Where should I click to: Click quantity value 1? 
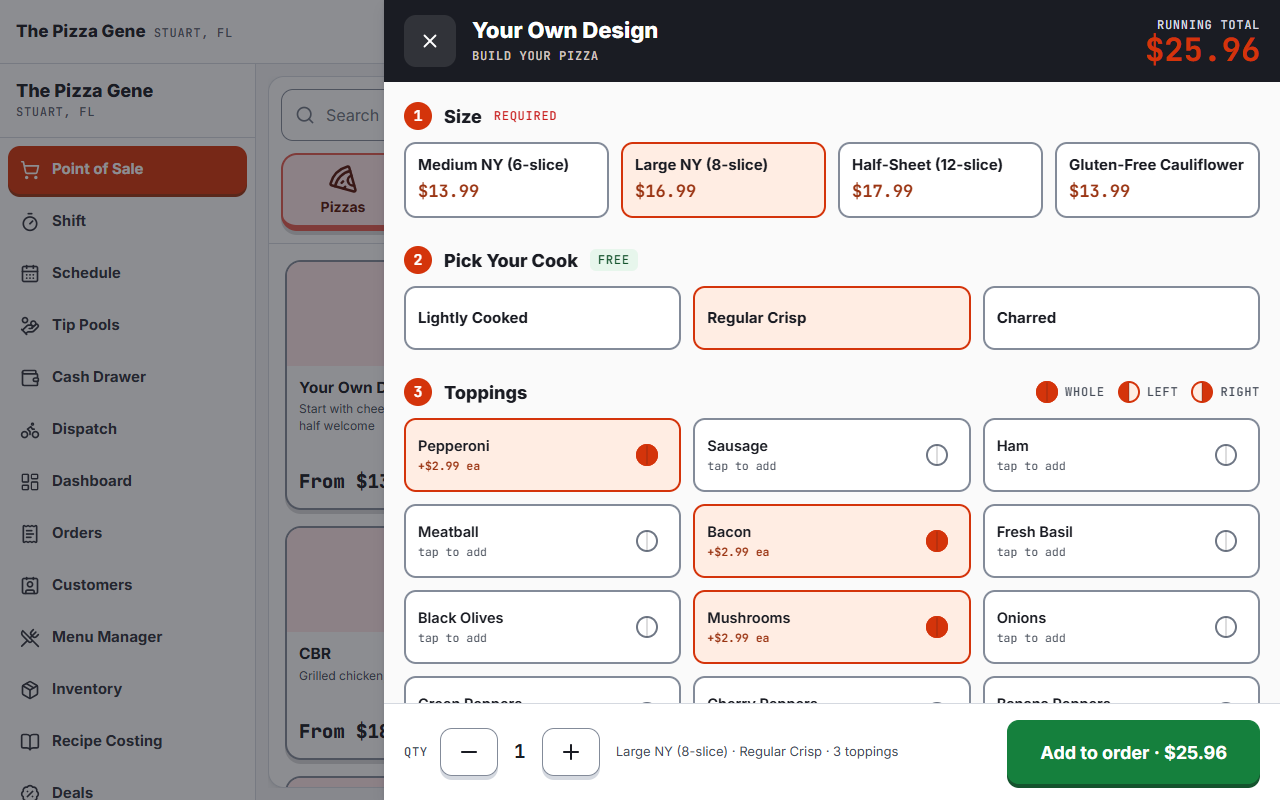(x=520, y=752)
